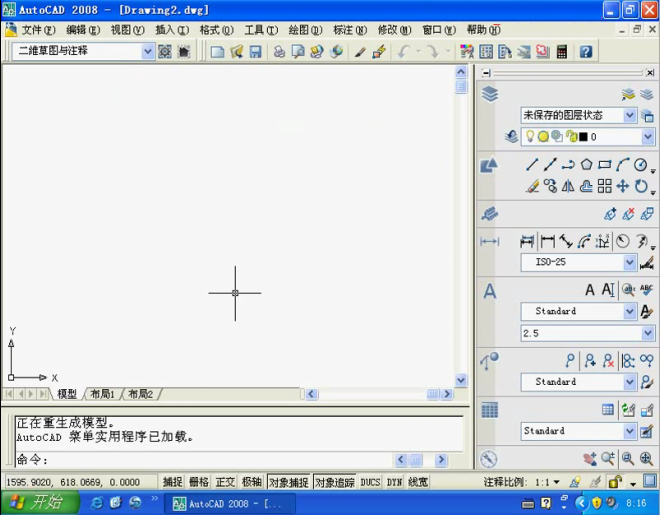The height and width of the screenshot is (515, 660).
Task: Click the Insert Table icon
Action: click(x=607, y=409)
